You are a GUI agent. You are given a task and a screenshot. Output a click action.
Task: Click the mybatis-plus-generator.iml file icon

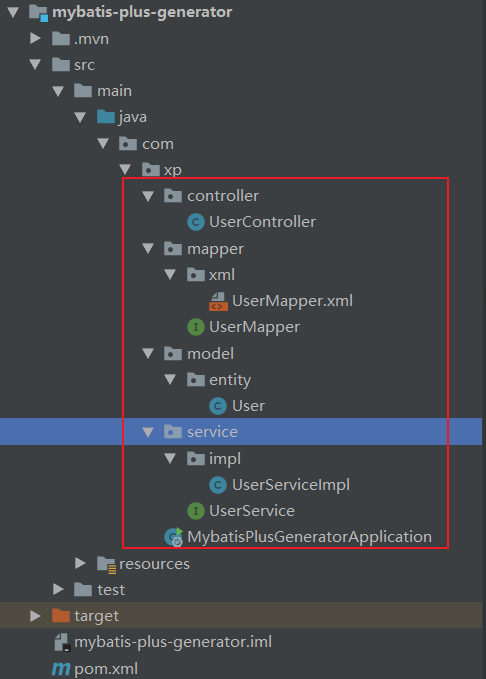click(x=62, y=642)
